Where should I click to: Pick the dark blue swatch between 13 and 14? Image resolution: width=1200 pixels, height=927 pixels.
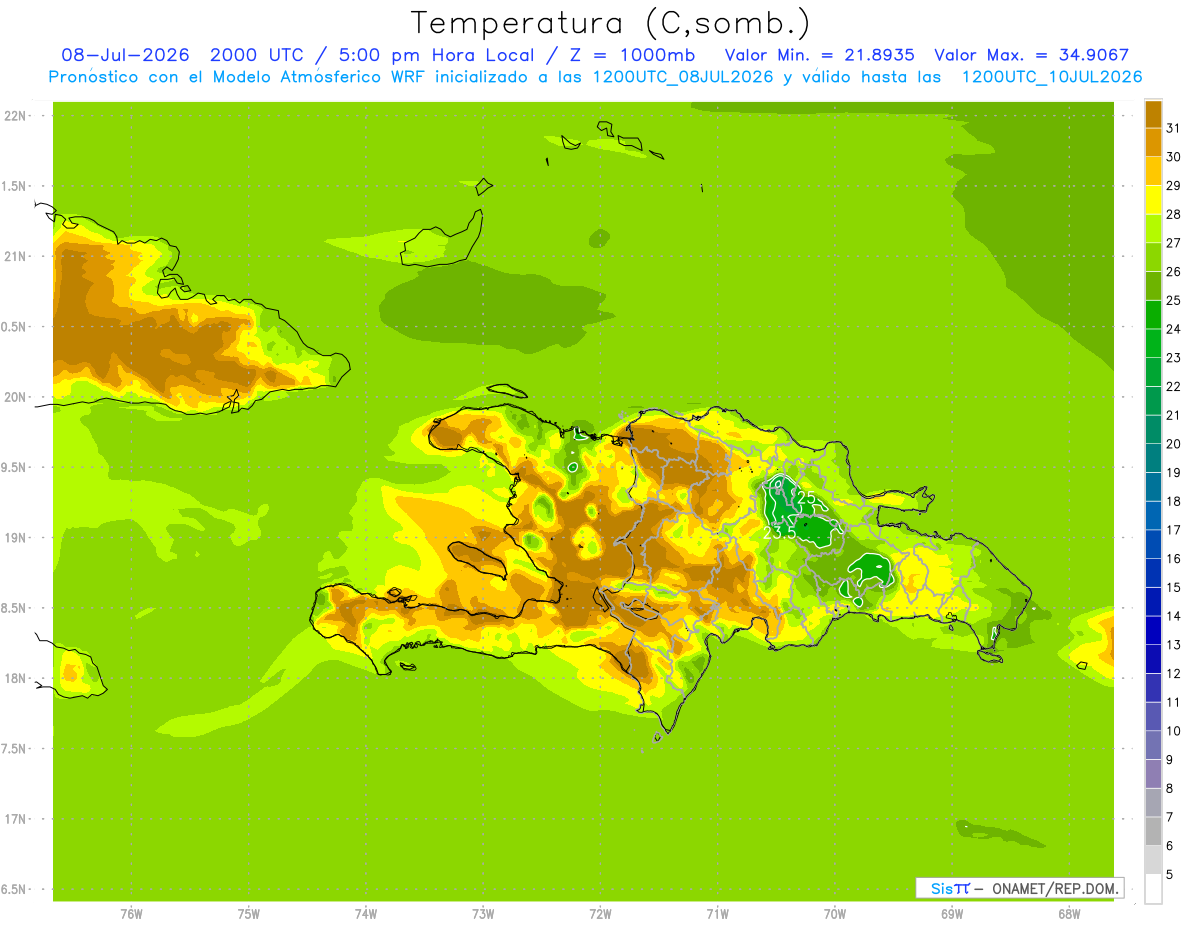1153,631
